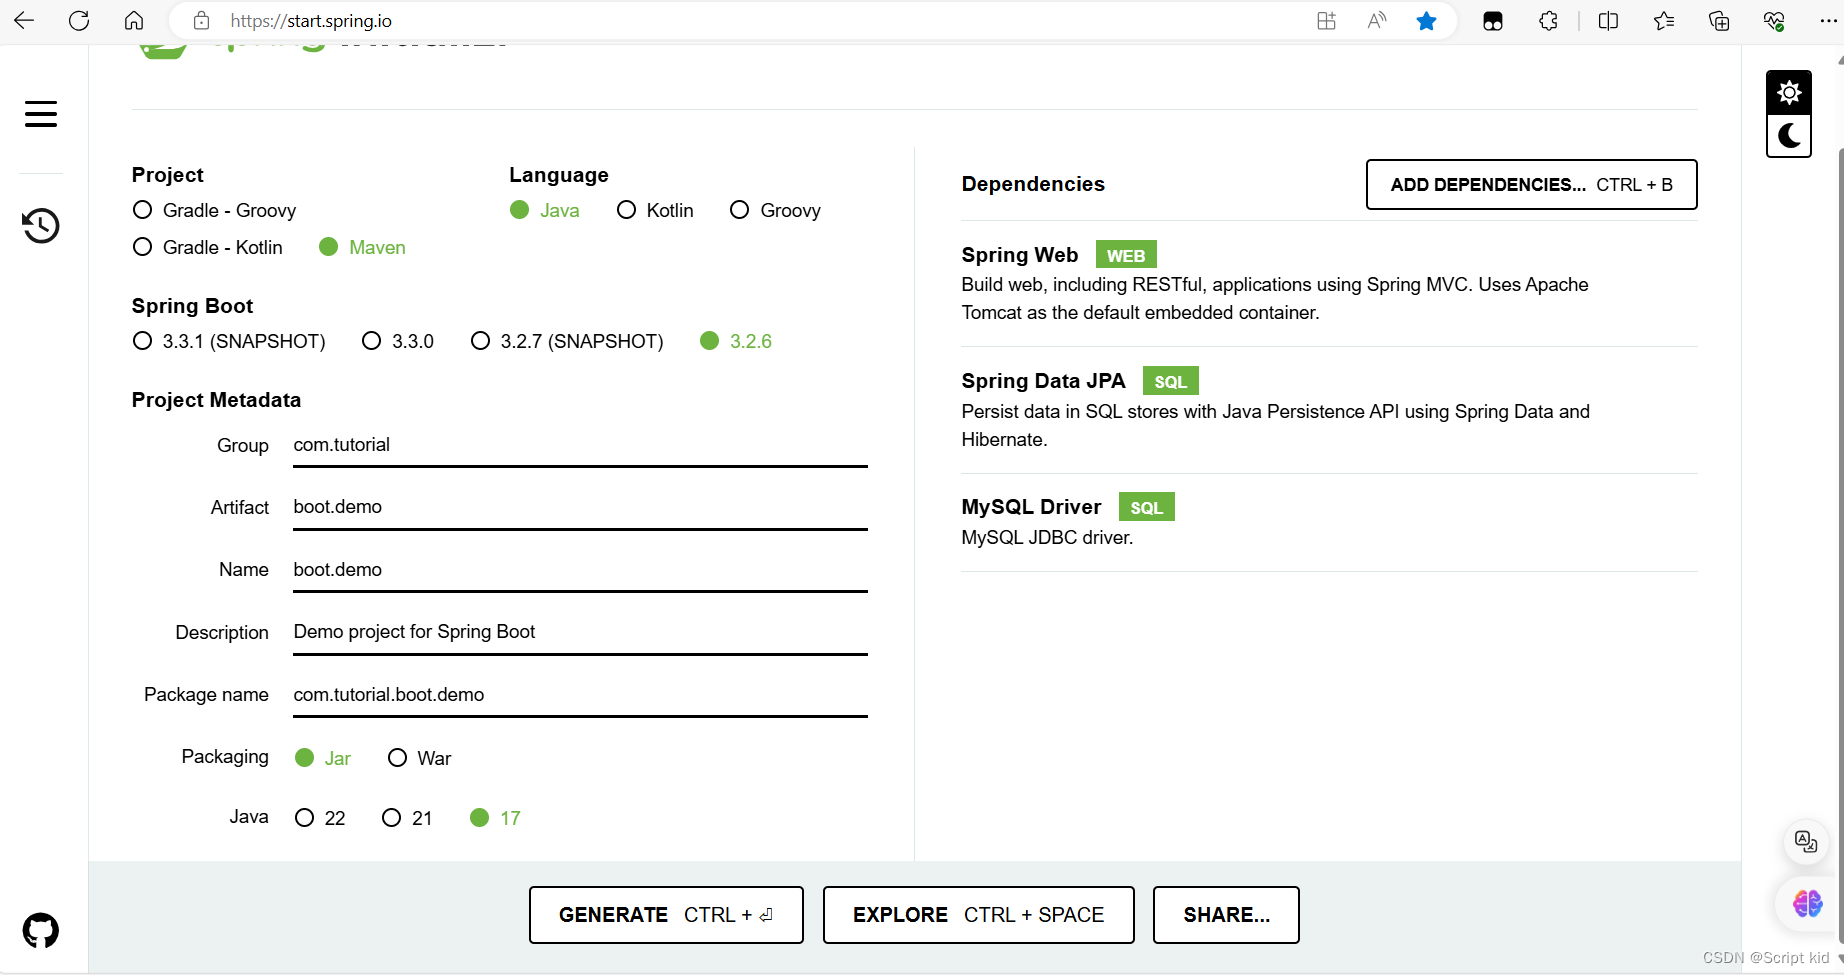Open the translate floating icon
Screen dimensions: 1844x975
1806,842
